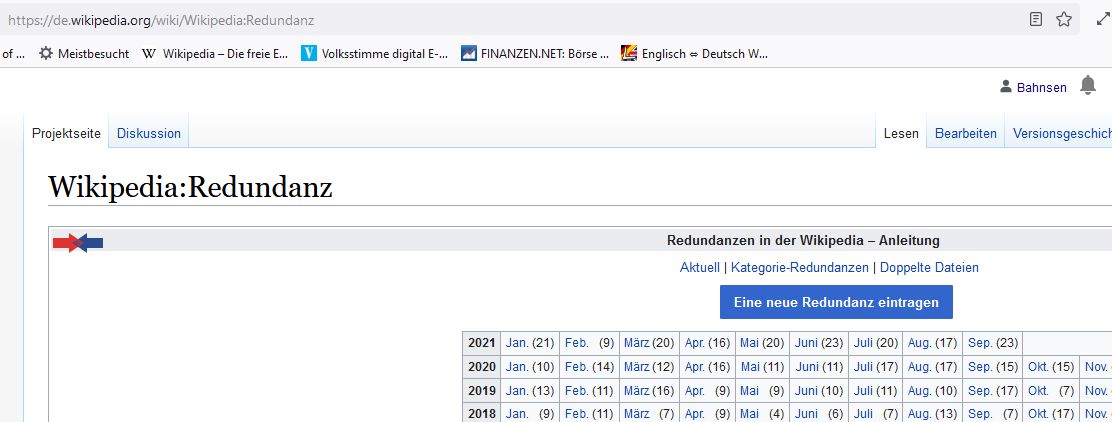Open Volksstimme digital bookmark

pos(374,53)
